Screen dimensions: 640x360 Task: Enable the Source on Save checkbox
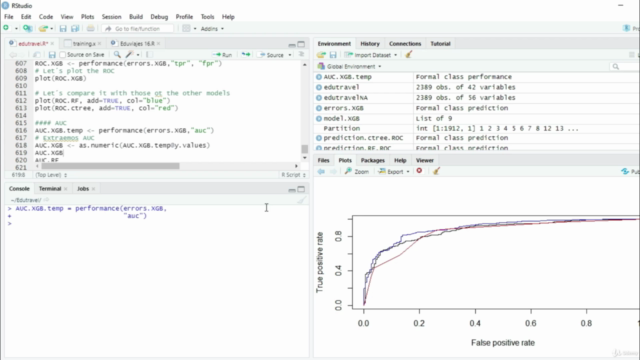pyautogui.click(x=62, y=55)
